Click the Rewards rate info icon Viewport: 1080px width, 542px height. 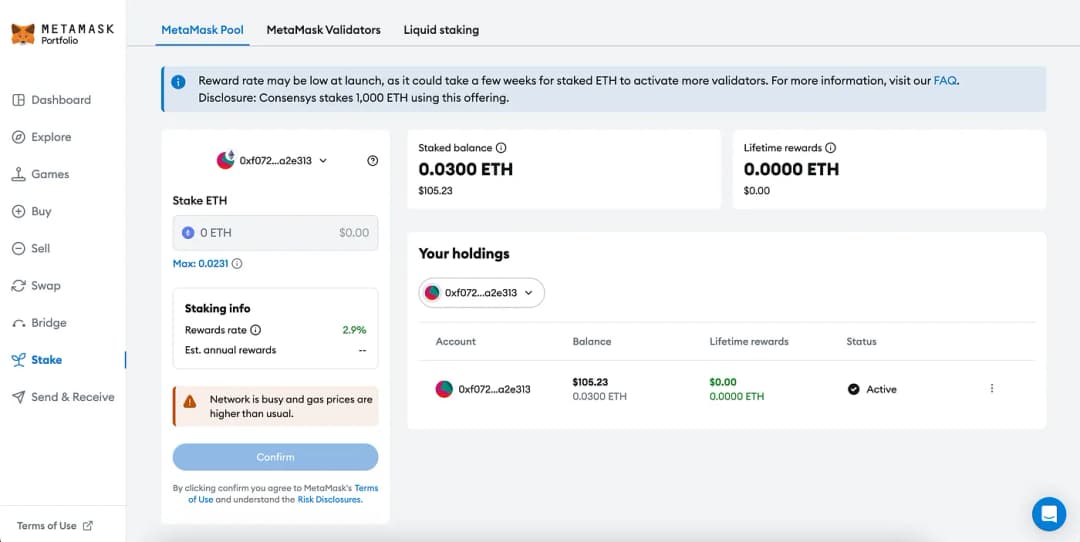256,330
